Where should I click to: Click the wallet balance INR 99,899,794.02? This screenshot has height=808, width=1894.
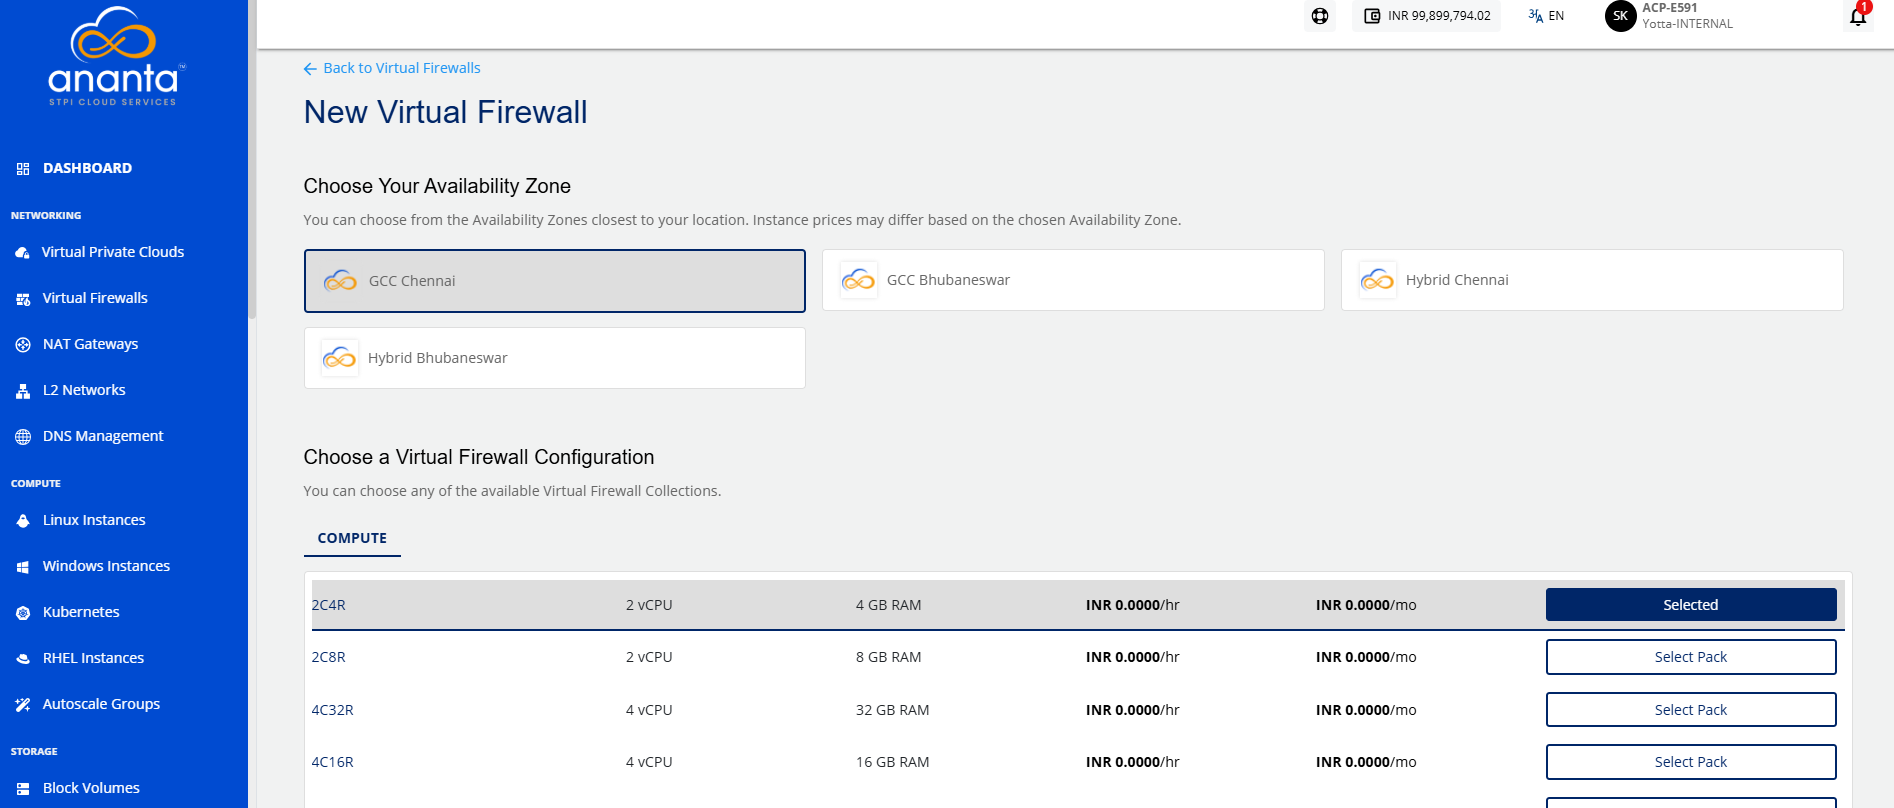point(1427,16)
